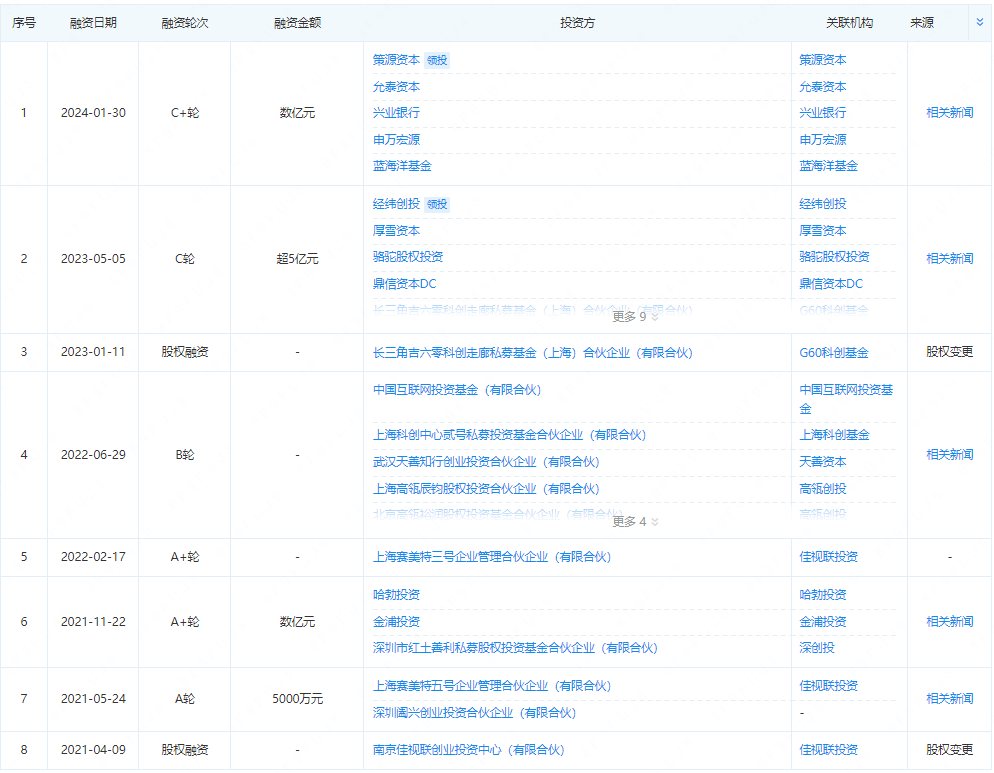Click the 关联机构 column header
This screenshot has height=773, width=994.
[x=849, y=23]
